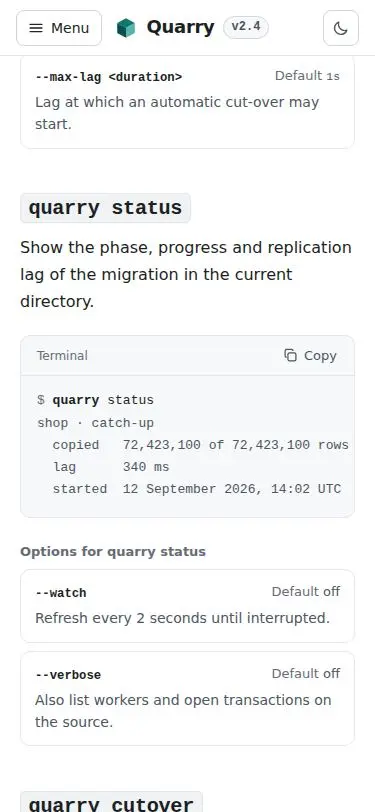Click the quarry status heading
The height and width of the screenshot is (812, 375).
point(105,208)
